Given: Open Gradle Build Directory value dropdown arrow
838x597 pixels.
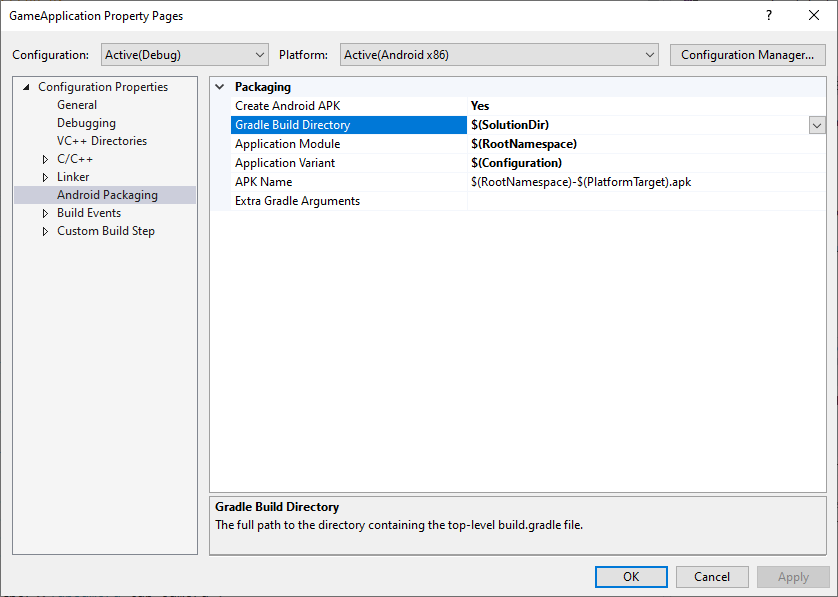Looking at the screenshot, I should (817, 125).
